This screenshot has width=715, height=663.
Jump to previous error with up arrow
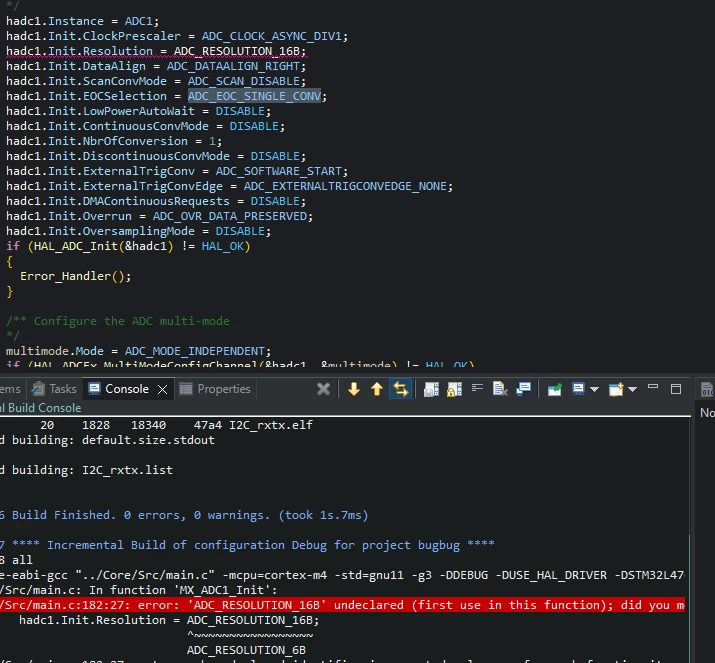pyautogui.click(x=377, y=389)
